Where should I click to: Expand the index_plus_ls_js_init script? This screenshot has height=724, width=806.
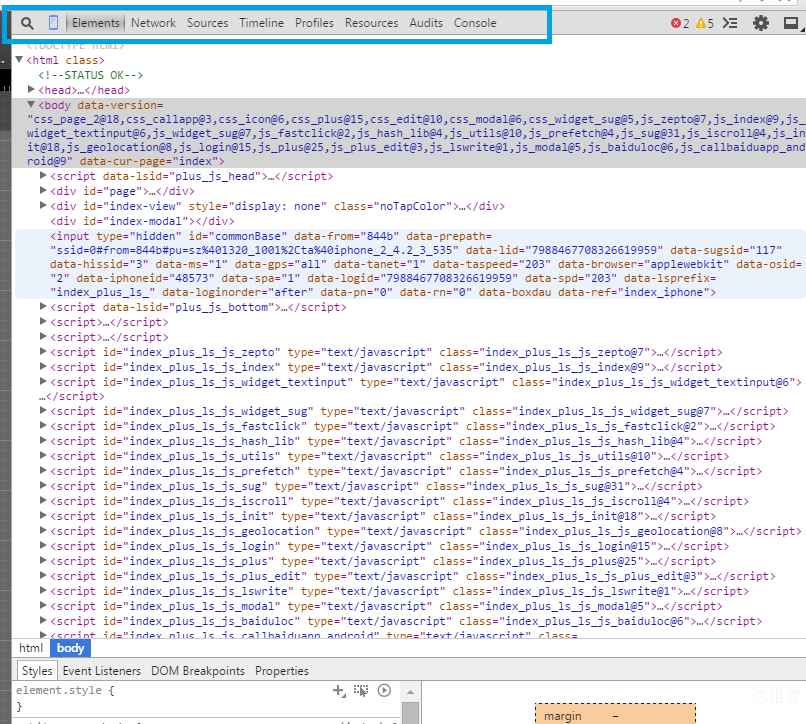click(43, 515)
